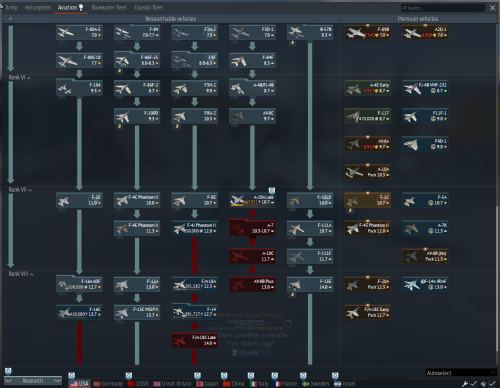Select the B-57B bomber card
The height and width of the screenshot is (388, 500).
[x=310, y=32]
